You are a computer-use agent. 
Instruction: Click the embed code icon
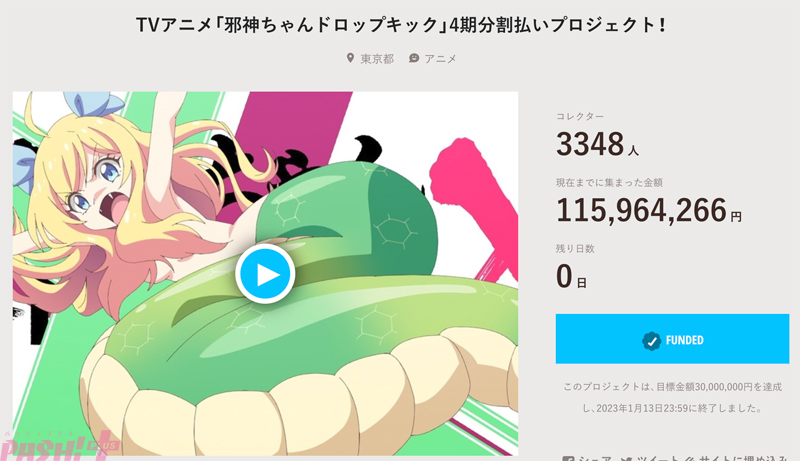(x=690, y=458)
